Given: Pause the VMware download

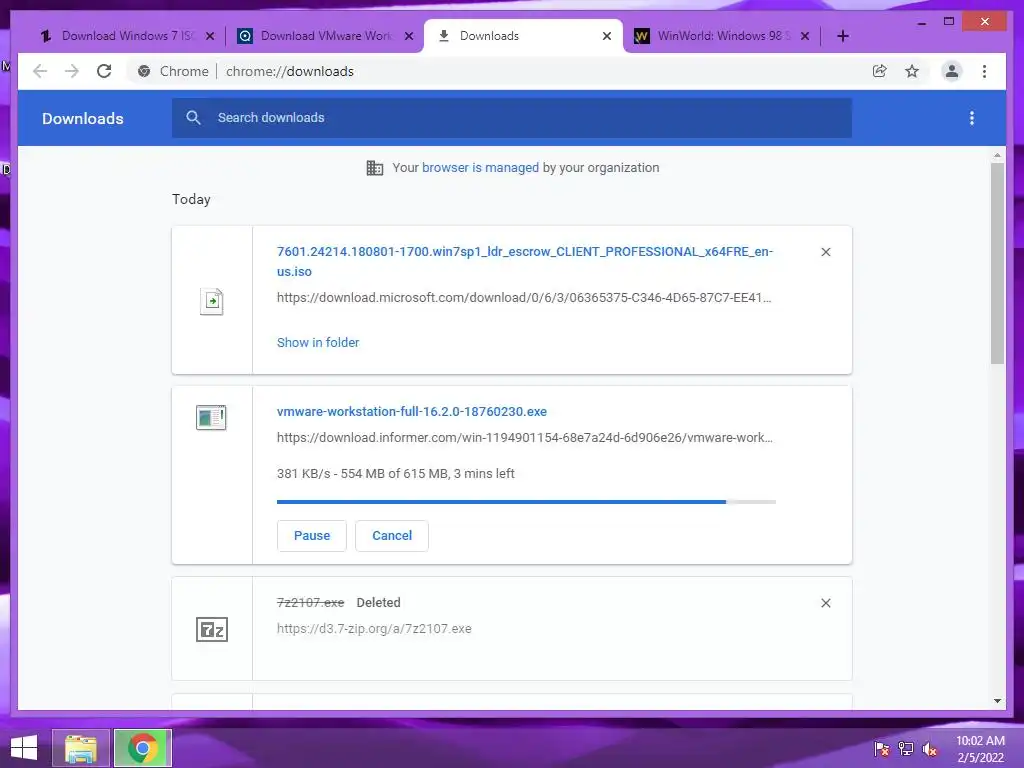Looking at the screenshot, I should [x=312, y=536].
